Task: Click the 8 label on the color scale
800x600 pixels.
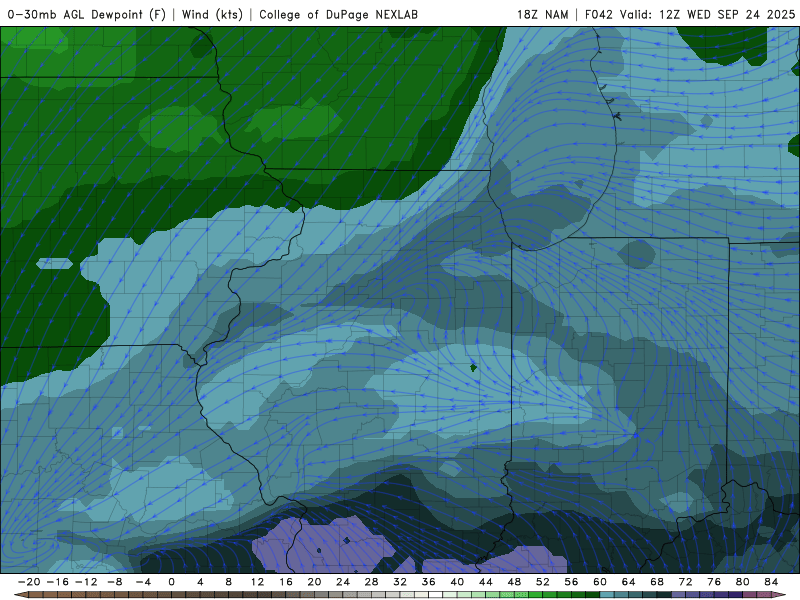Action: tap(229, 582)
